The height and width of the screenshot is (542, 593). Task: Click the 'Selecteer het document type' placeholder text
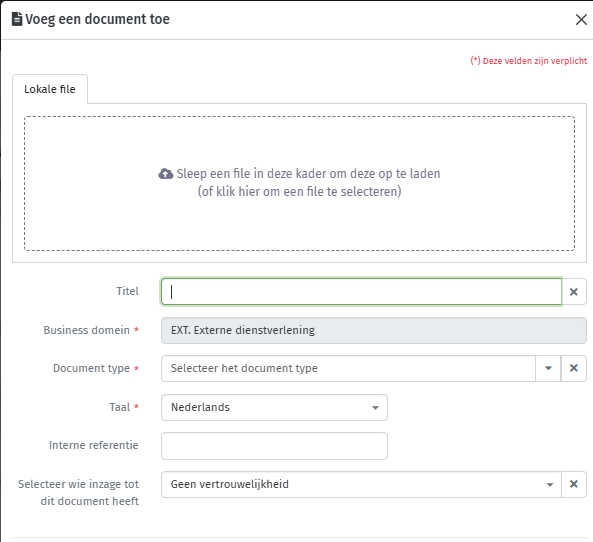244,368
